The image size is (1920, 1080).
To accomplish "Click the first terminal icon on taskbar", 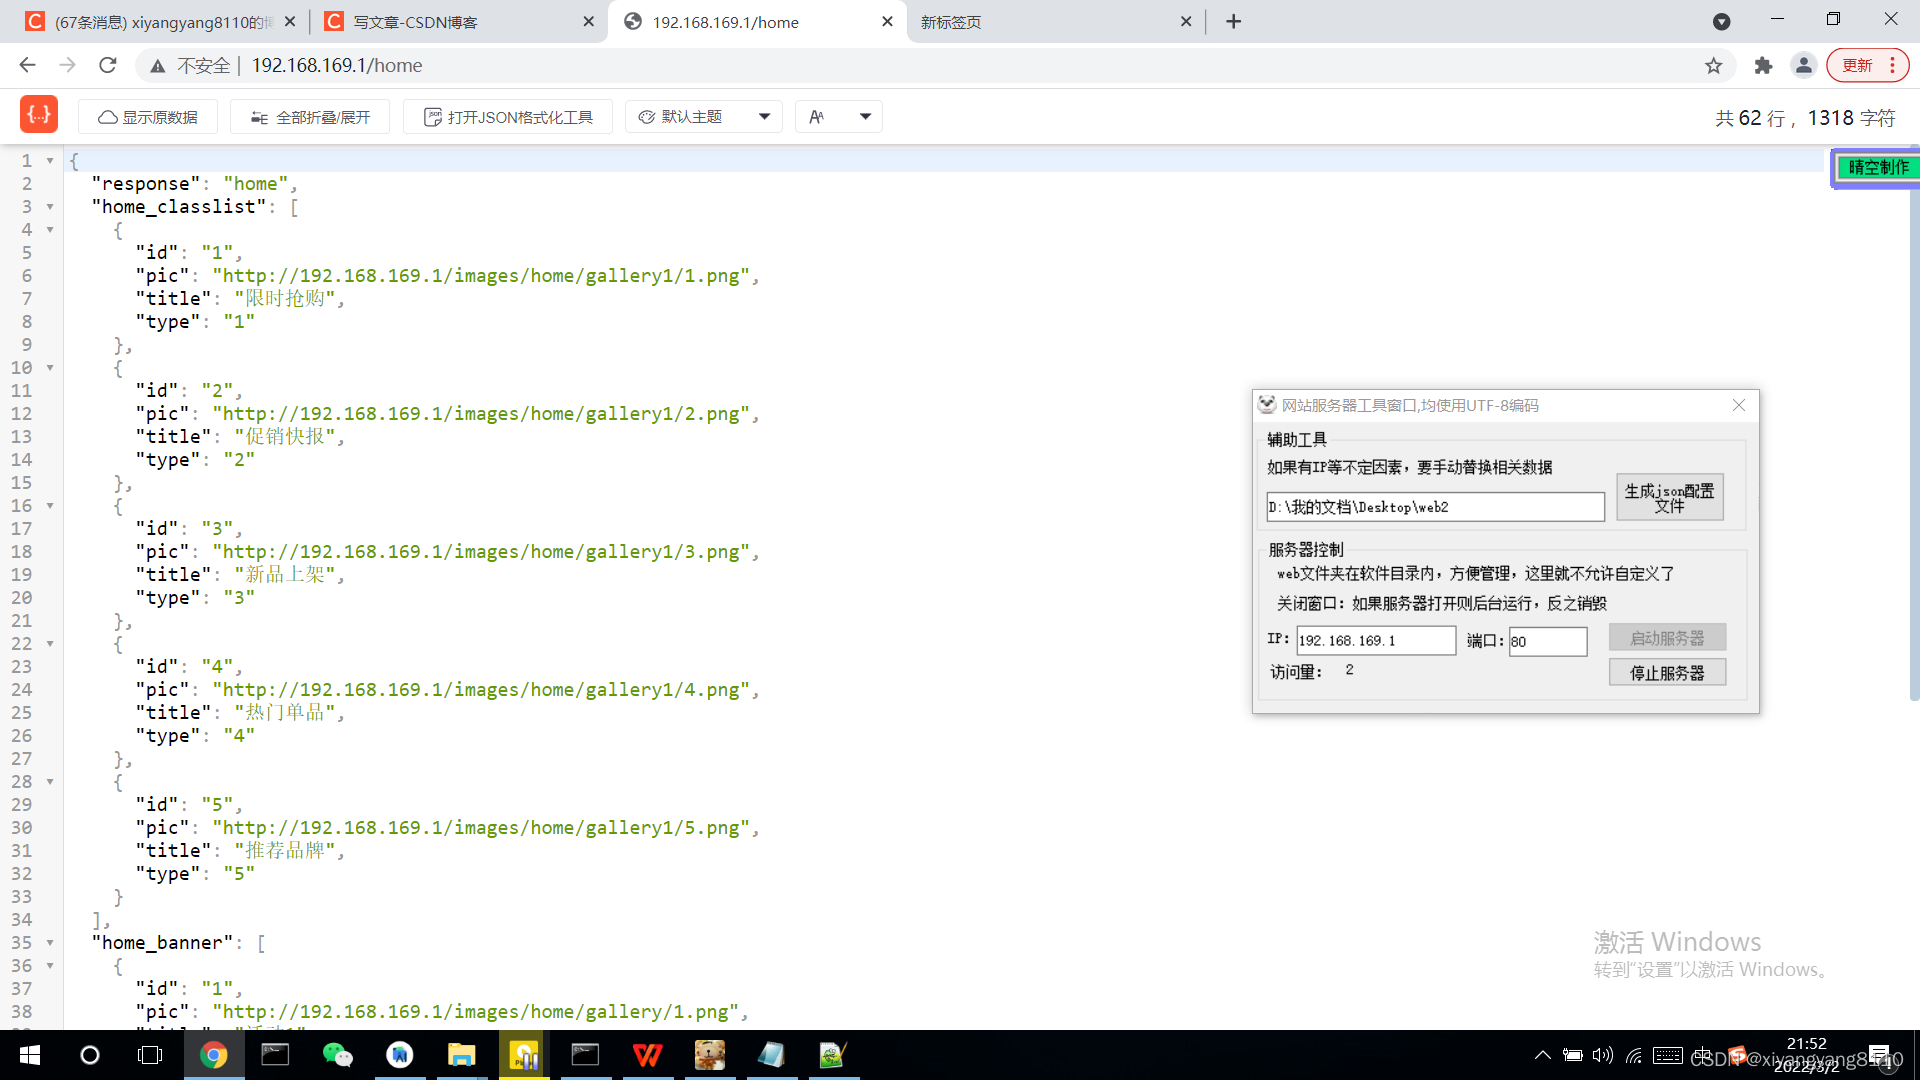I will point(275,1055).
